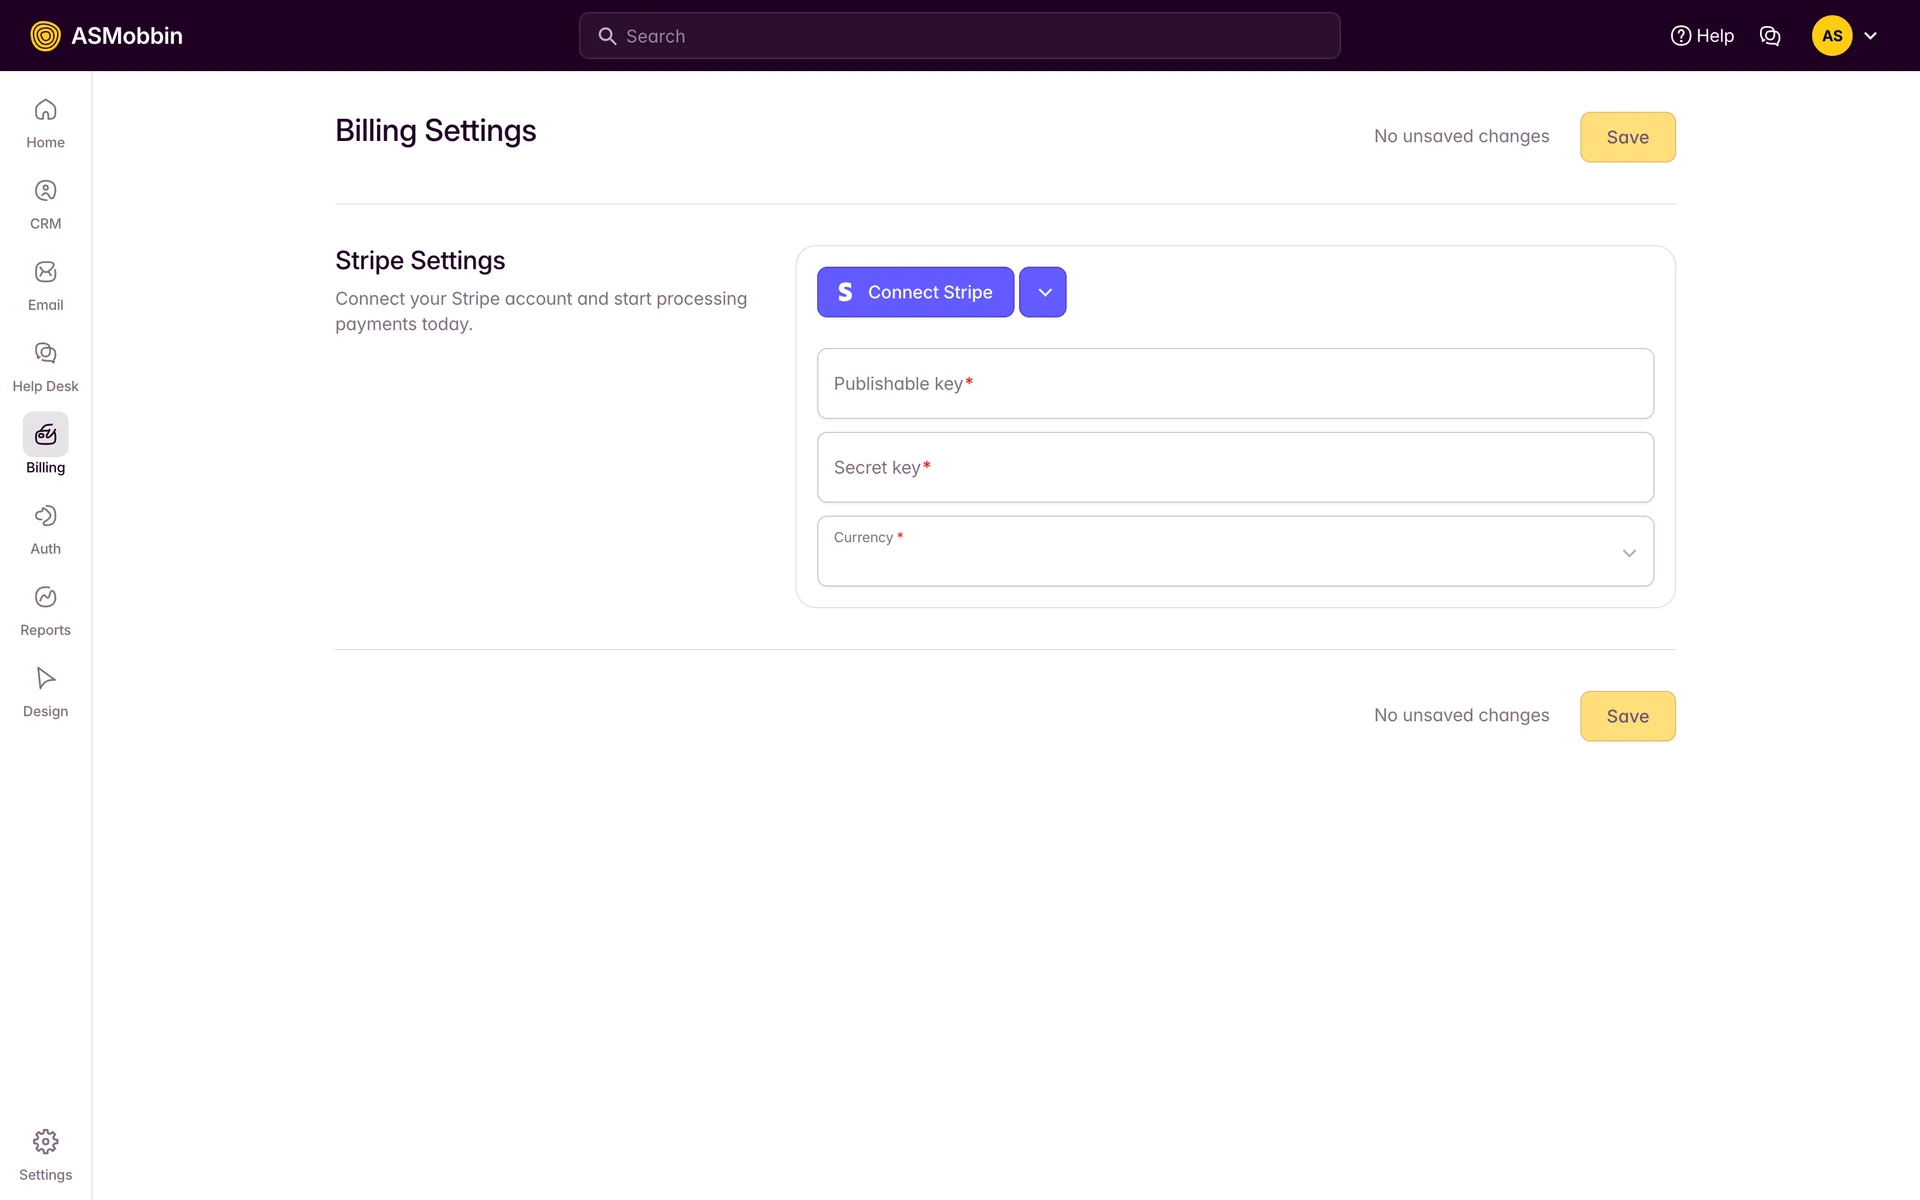
Task: Open Help Desk from sidebar
Action: 45,353
